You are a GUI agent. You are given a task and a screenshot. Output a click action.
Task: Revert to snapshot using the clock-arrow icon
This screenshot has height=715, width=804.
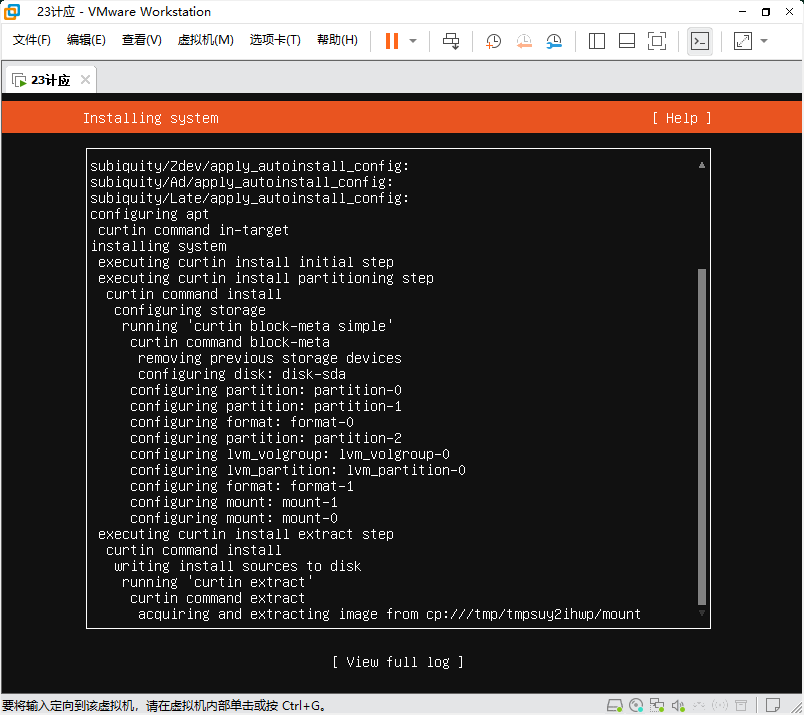point(524,41)
